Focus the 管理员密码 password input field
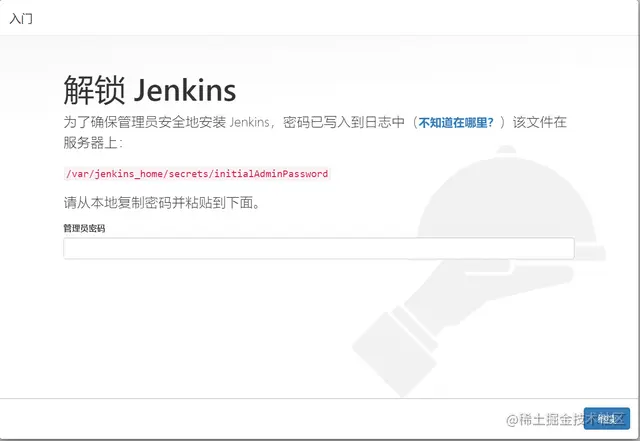Image resolution: width=640 pixels, height=441 pixels. tap(319, 248)
